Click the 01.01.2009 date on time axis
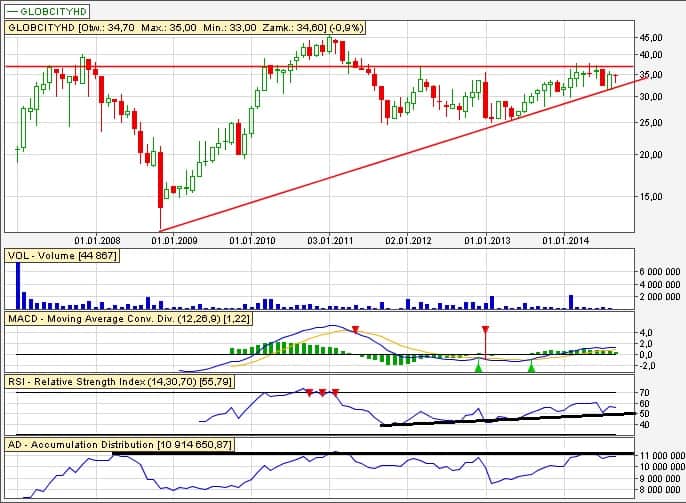 pos(172,241)
